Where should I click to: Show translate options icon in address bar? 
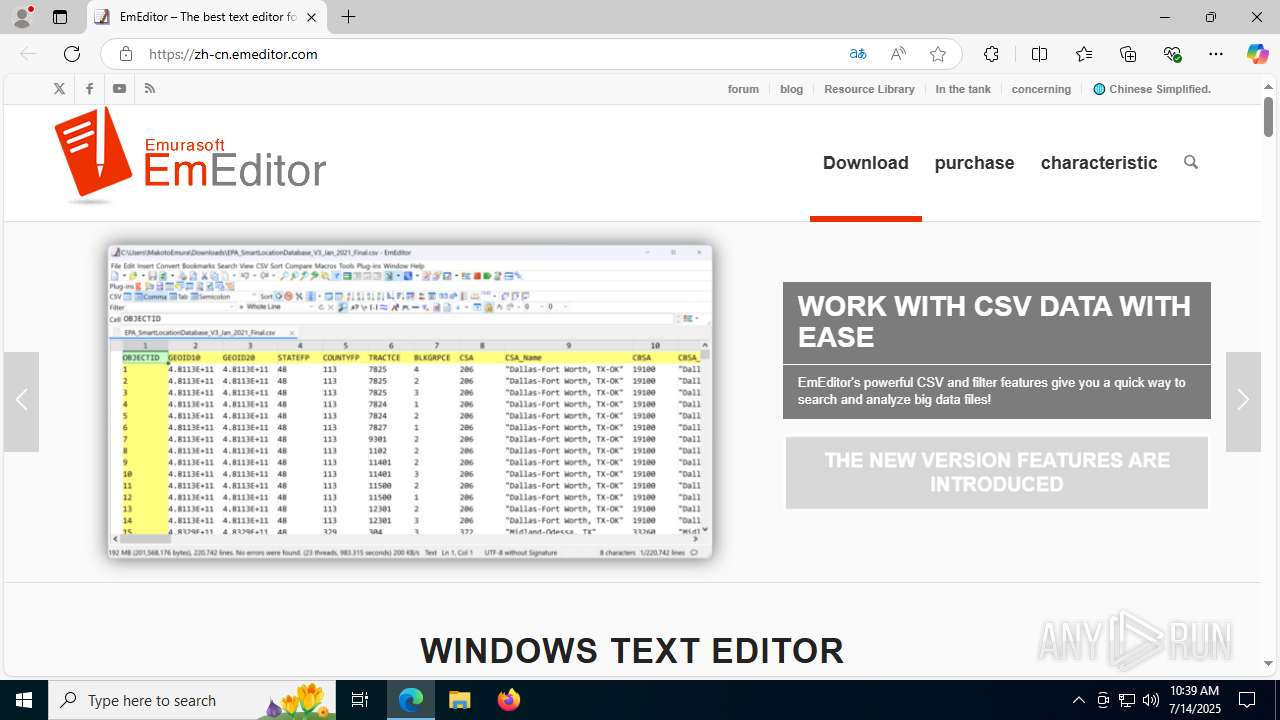(x=858, y=54)
